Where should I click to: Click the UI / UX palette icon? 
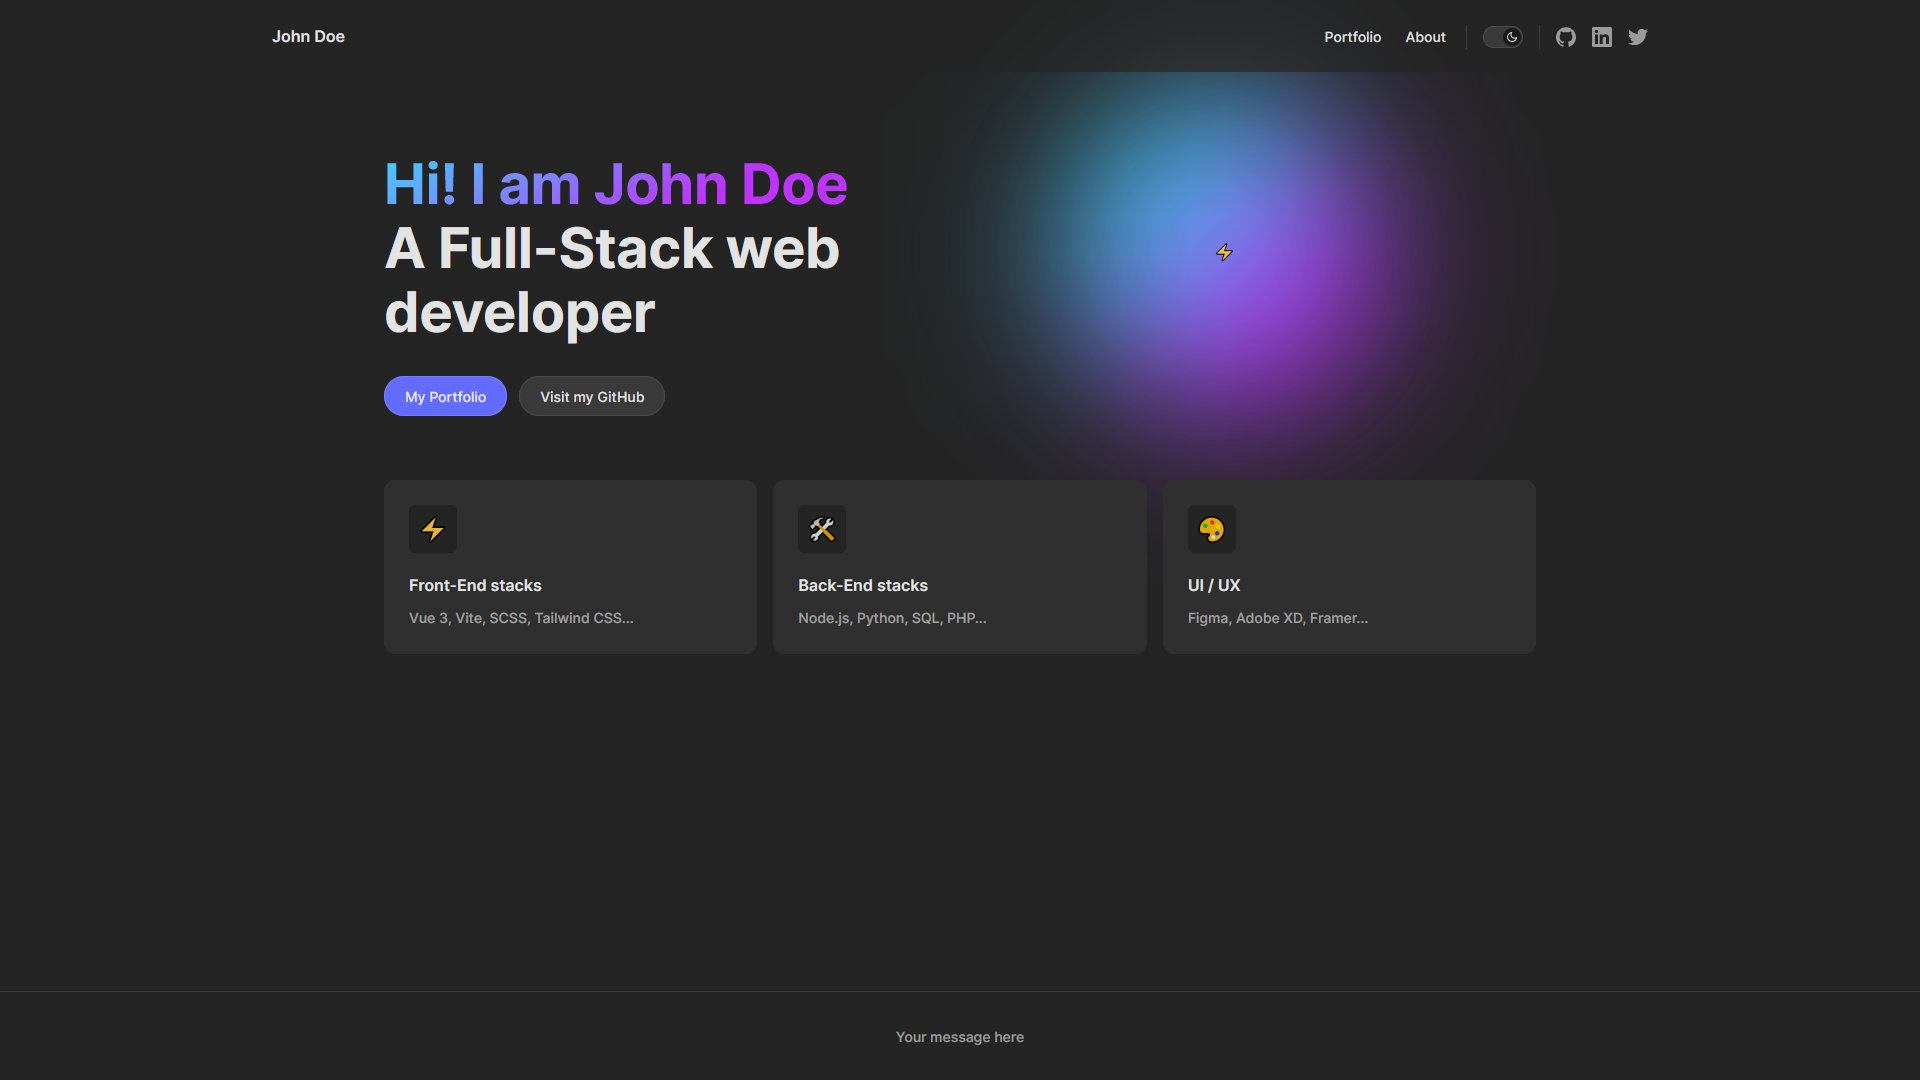tap(1211, 529)
